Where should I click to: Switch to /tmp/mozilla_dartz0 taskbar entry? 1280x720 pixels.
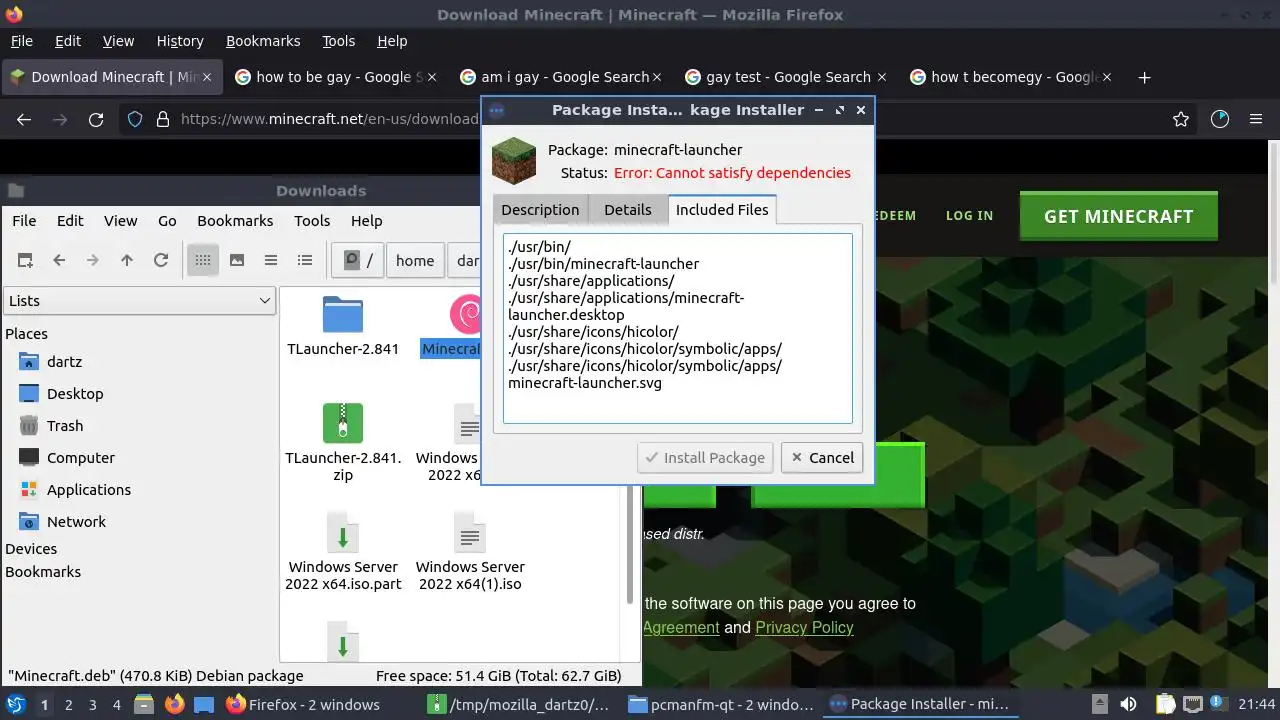519,704
